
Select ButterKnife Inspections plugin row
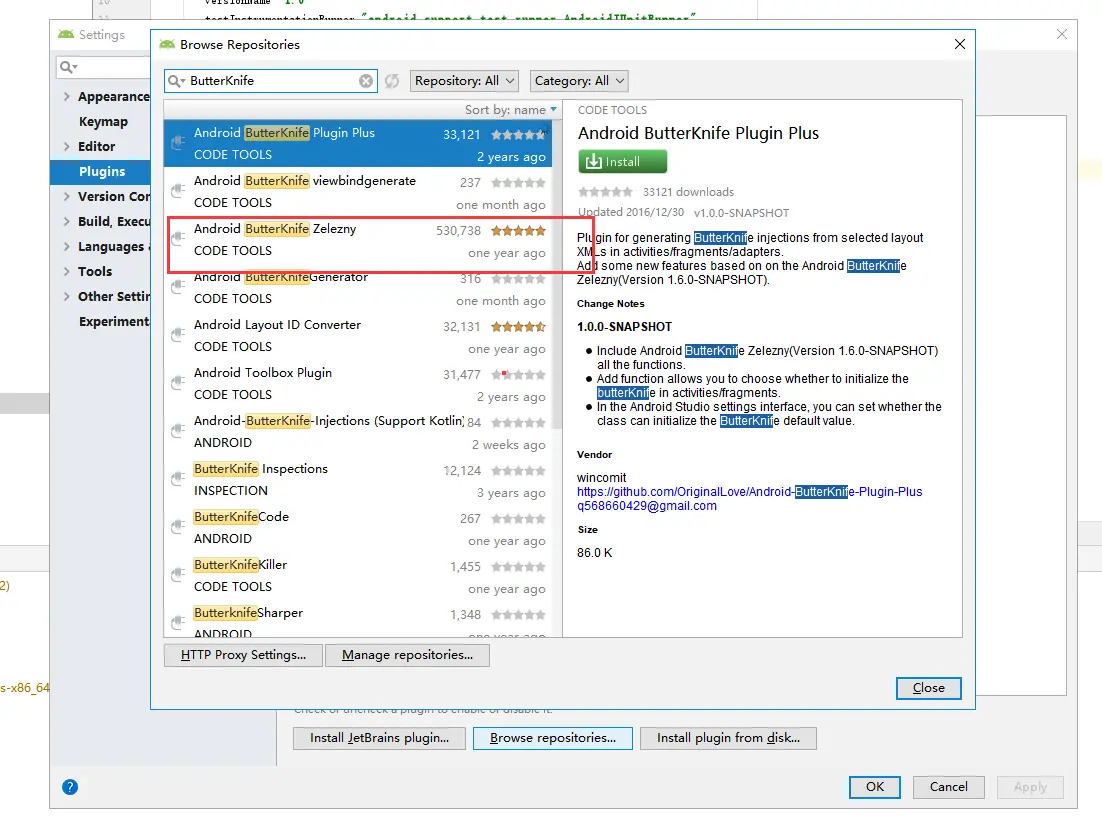point(358,480)
